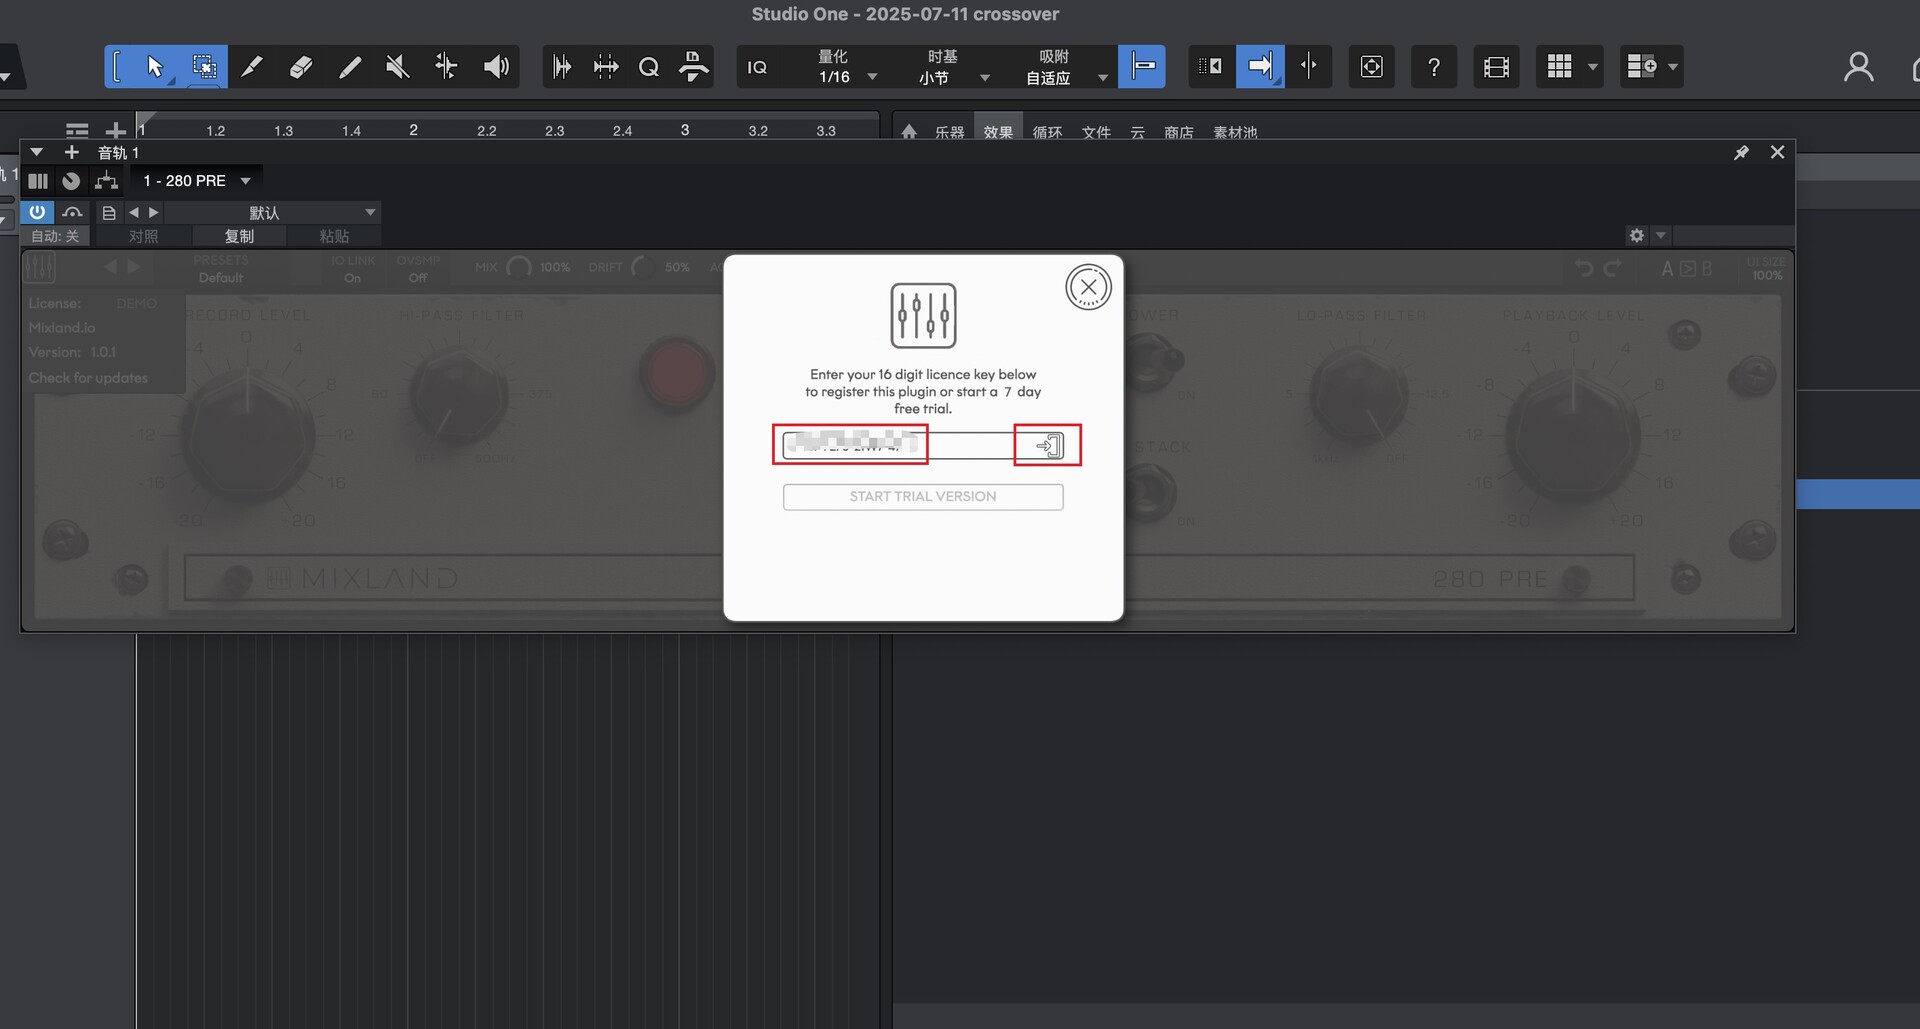
Task: Open the plugin window gear settings
Action: pos(1637,236)
